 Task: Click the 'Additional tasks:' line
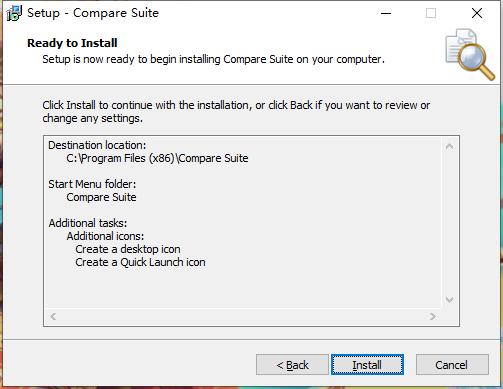tap(88, 223)
